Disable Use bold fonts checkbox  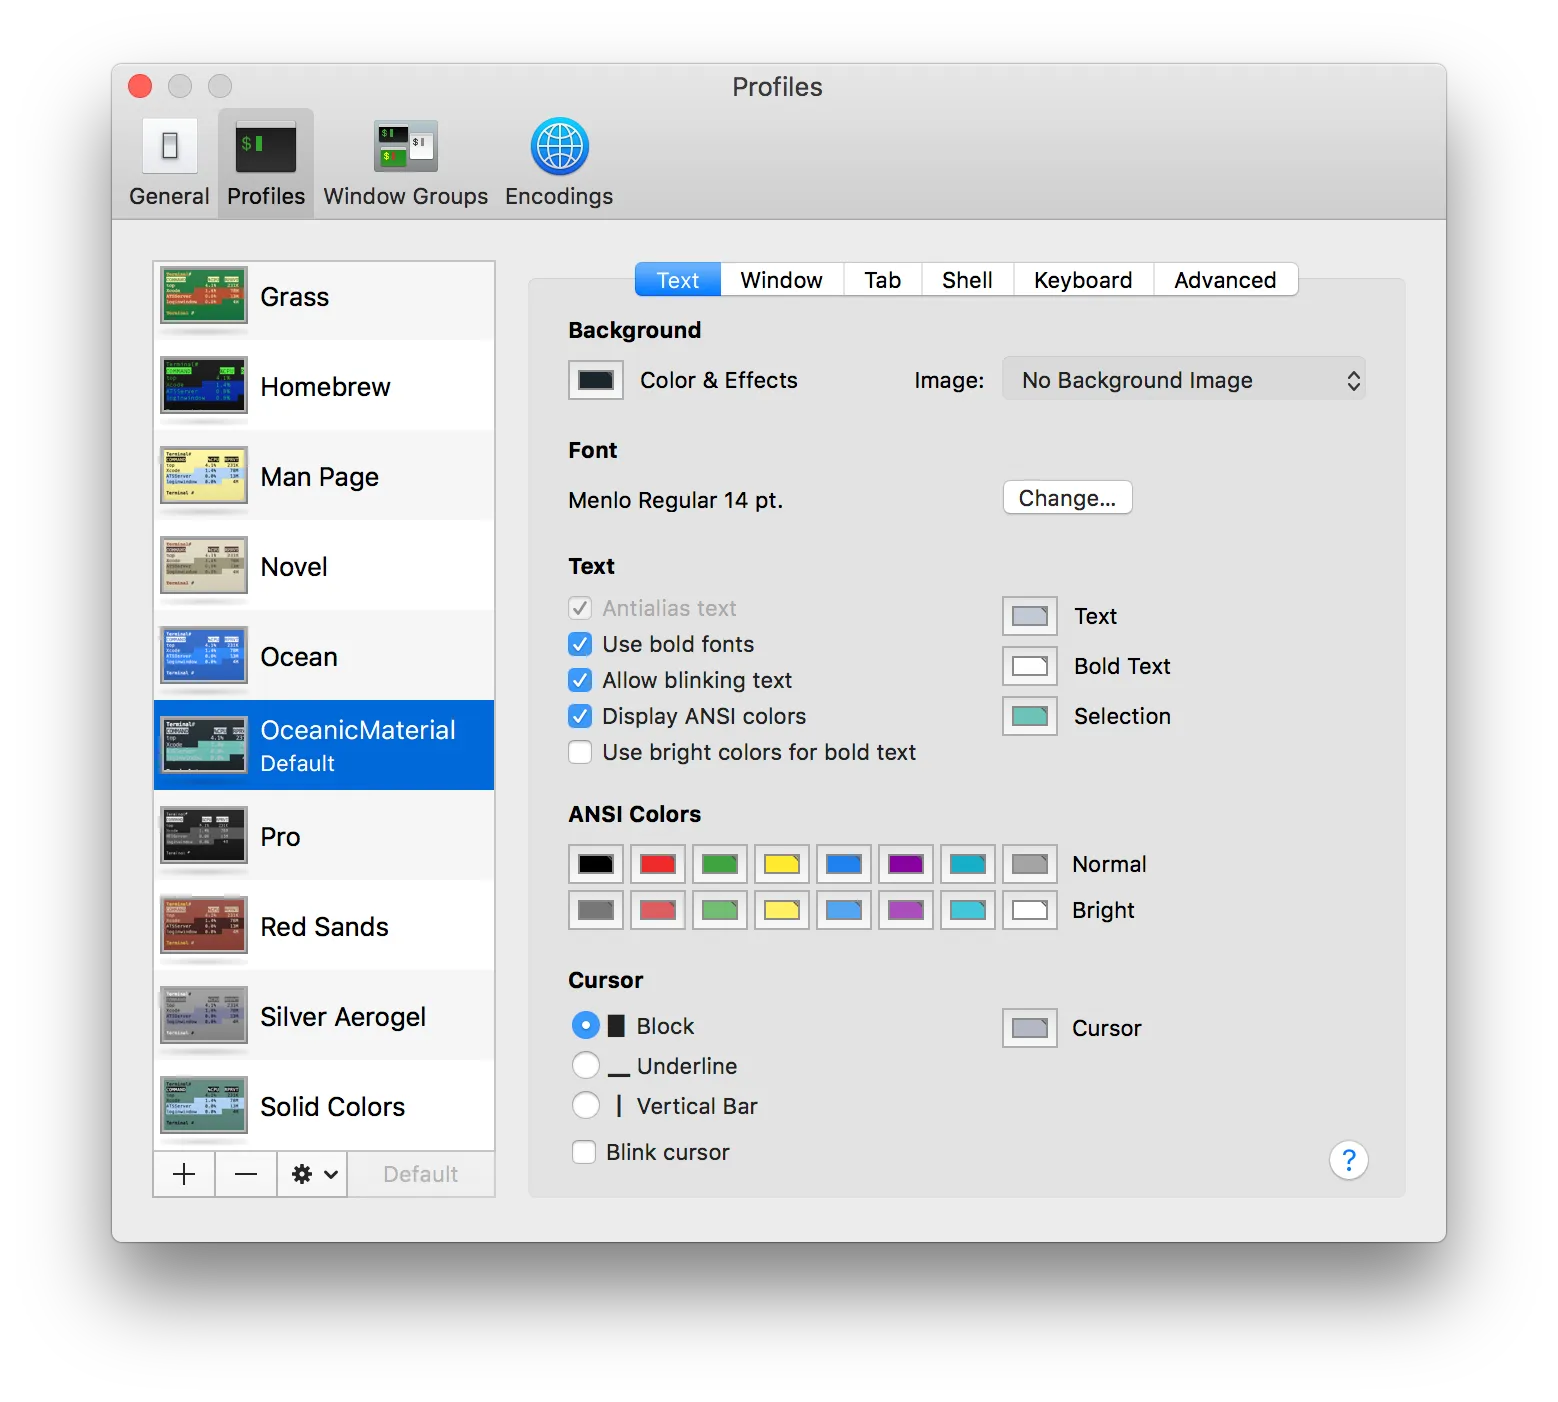[580, 644]
